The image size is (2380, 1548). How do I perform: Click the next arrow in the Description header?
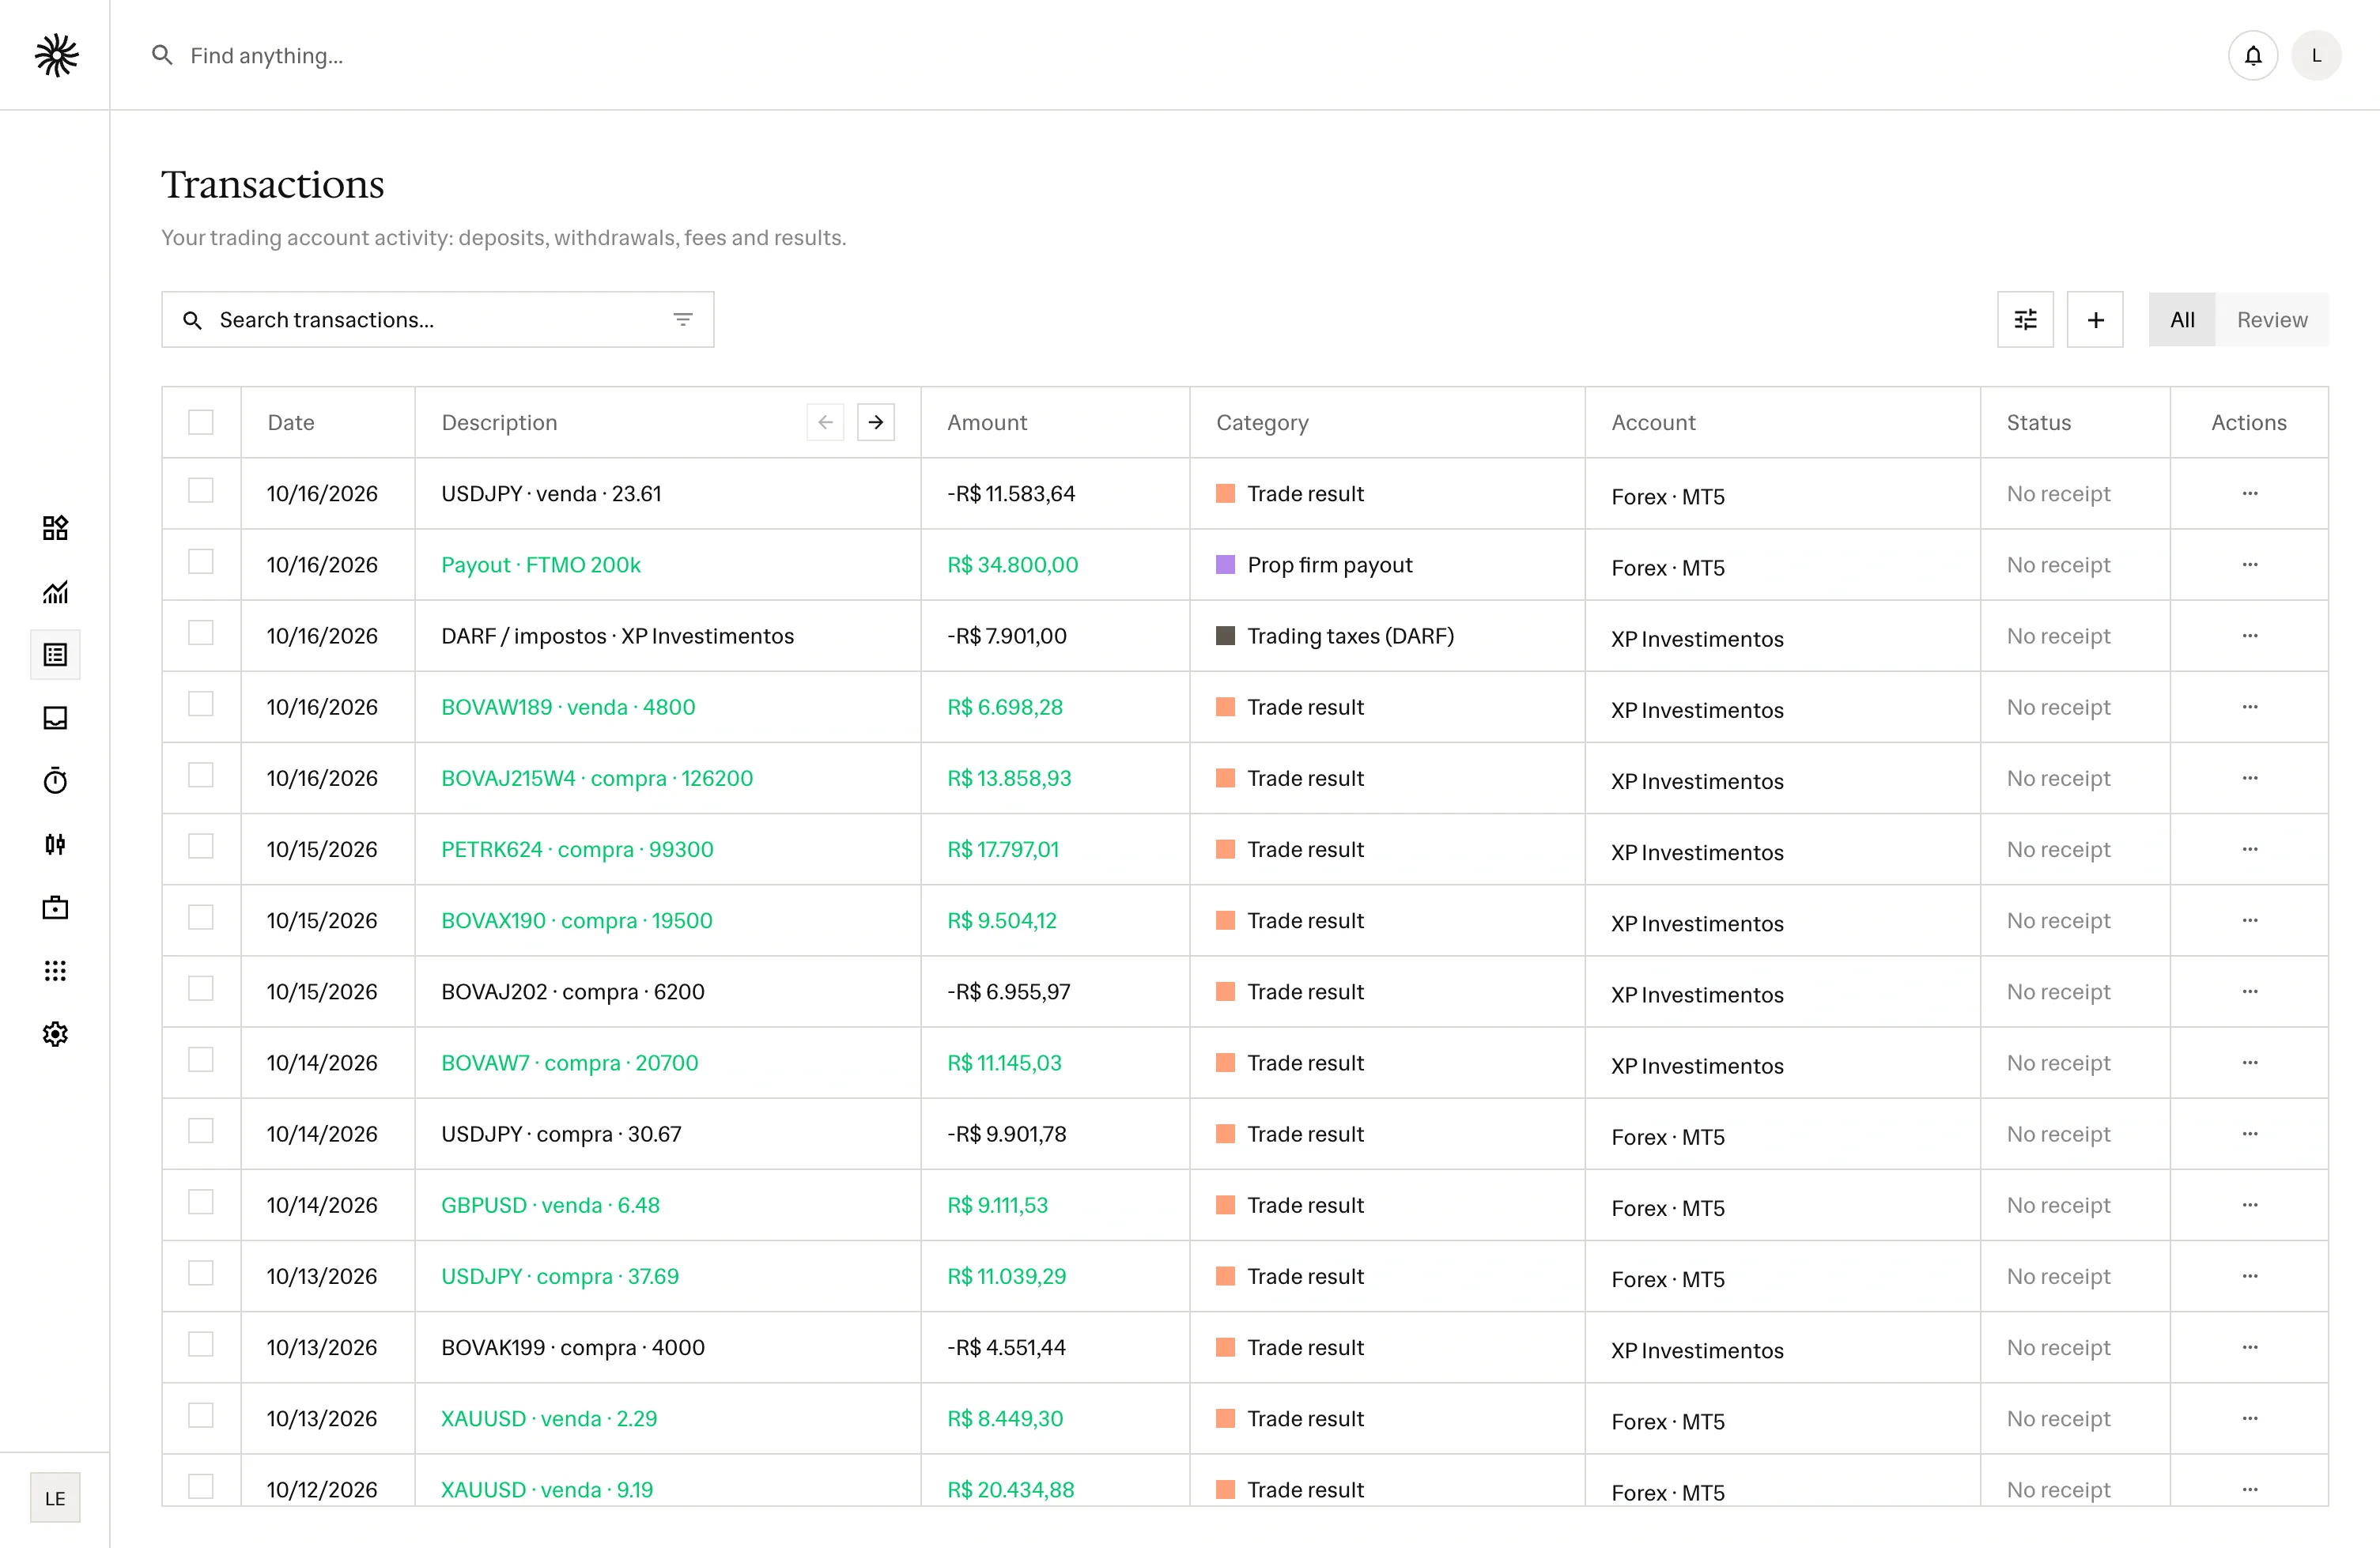[x=876, y=422]
